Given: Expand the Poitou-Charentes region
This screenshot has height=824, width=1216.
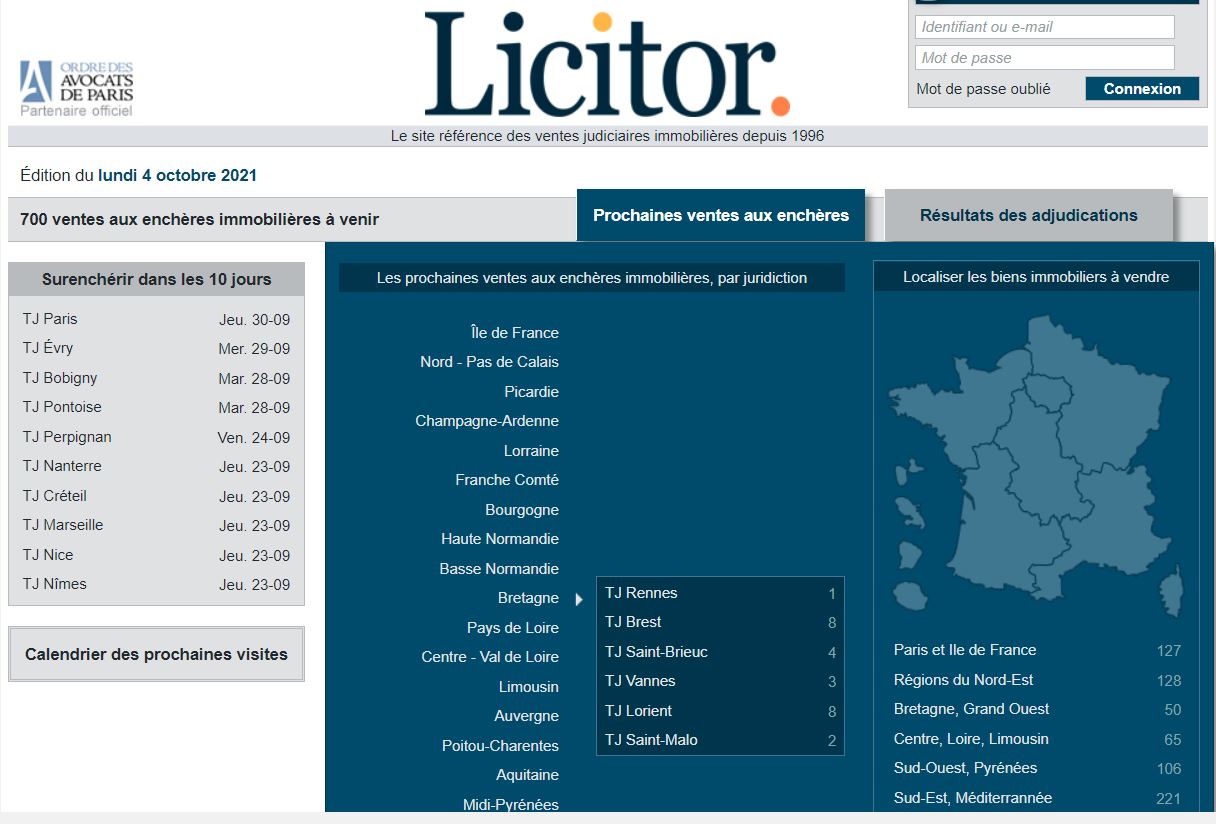Looking at the screenshot, I should (x=500, y=746).
